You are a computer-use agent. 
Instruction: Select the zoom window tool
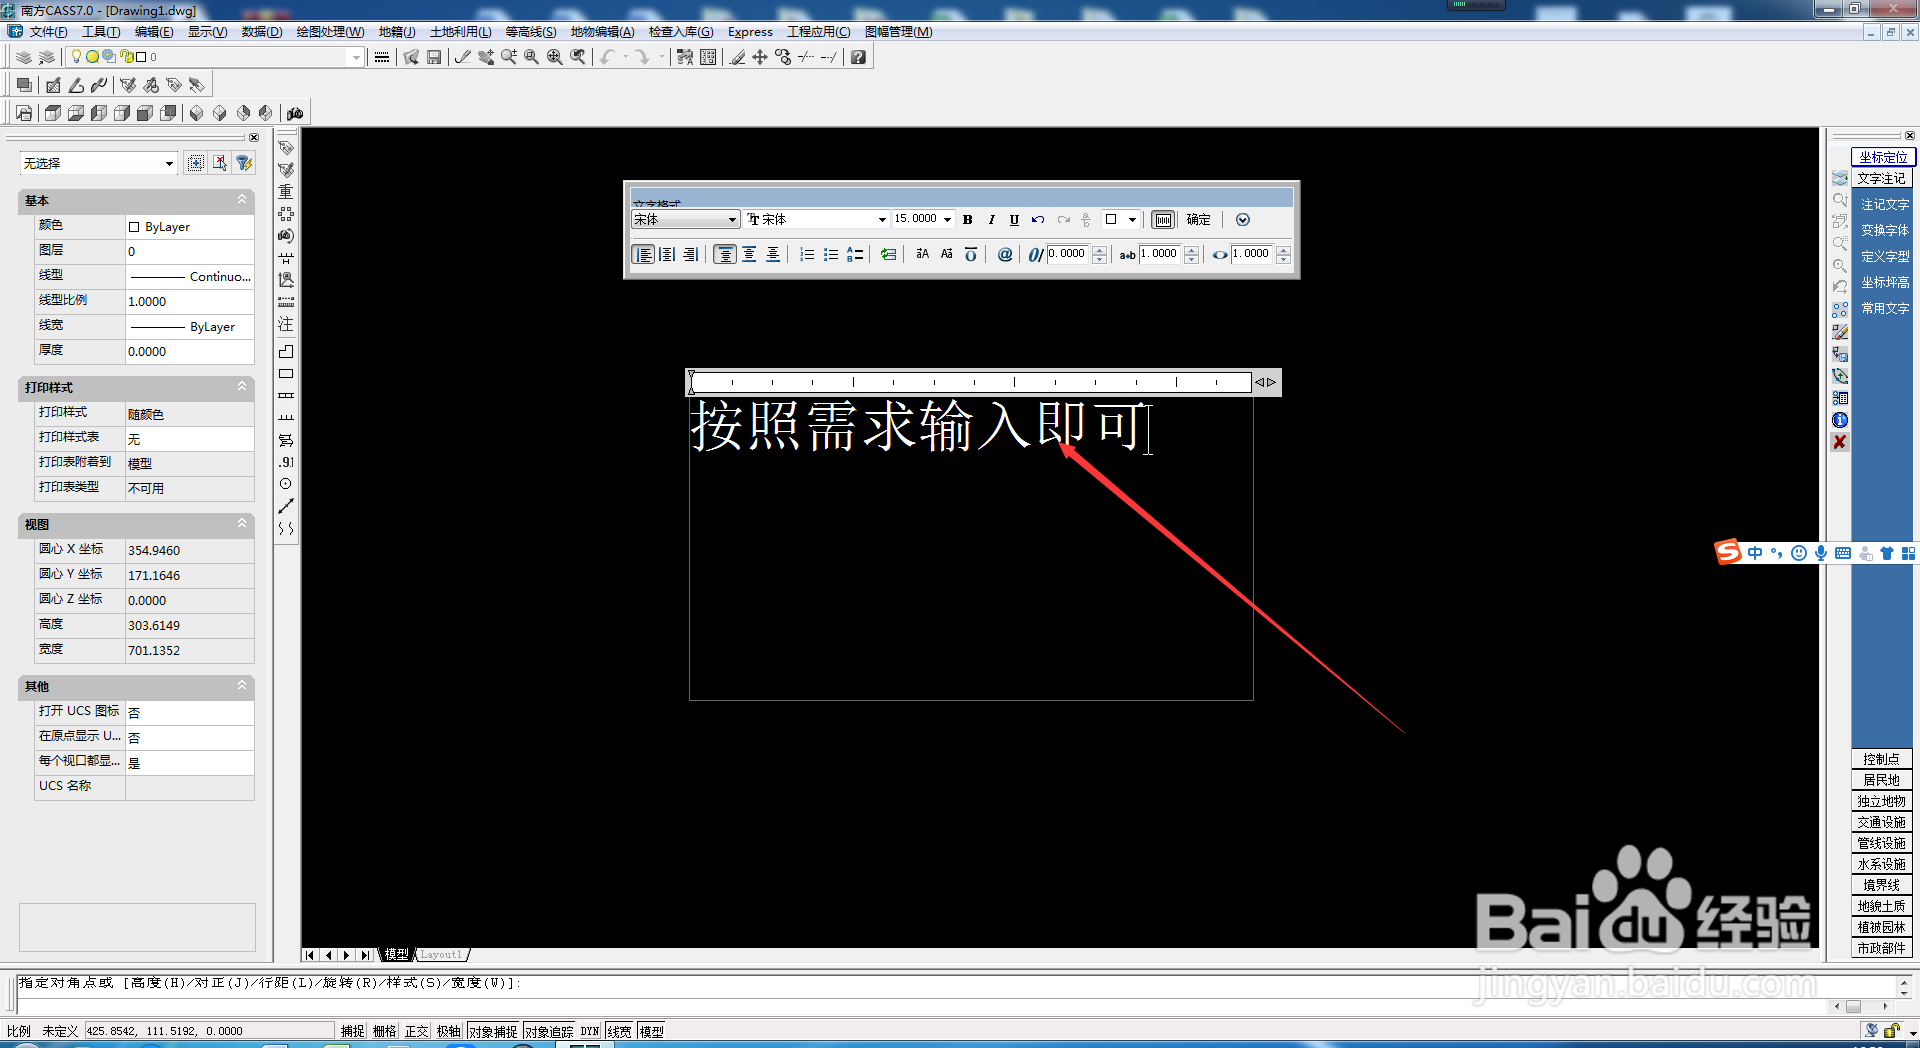point(532,57)
